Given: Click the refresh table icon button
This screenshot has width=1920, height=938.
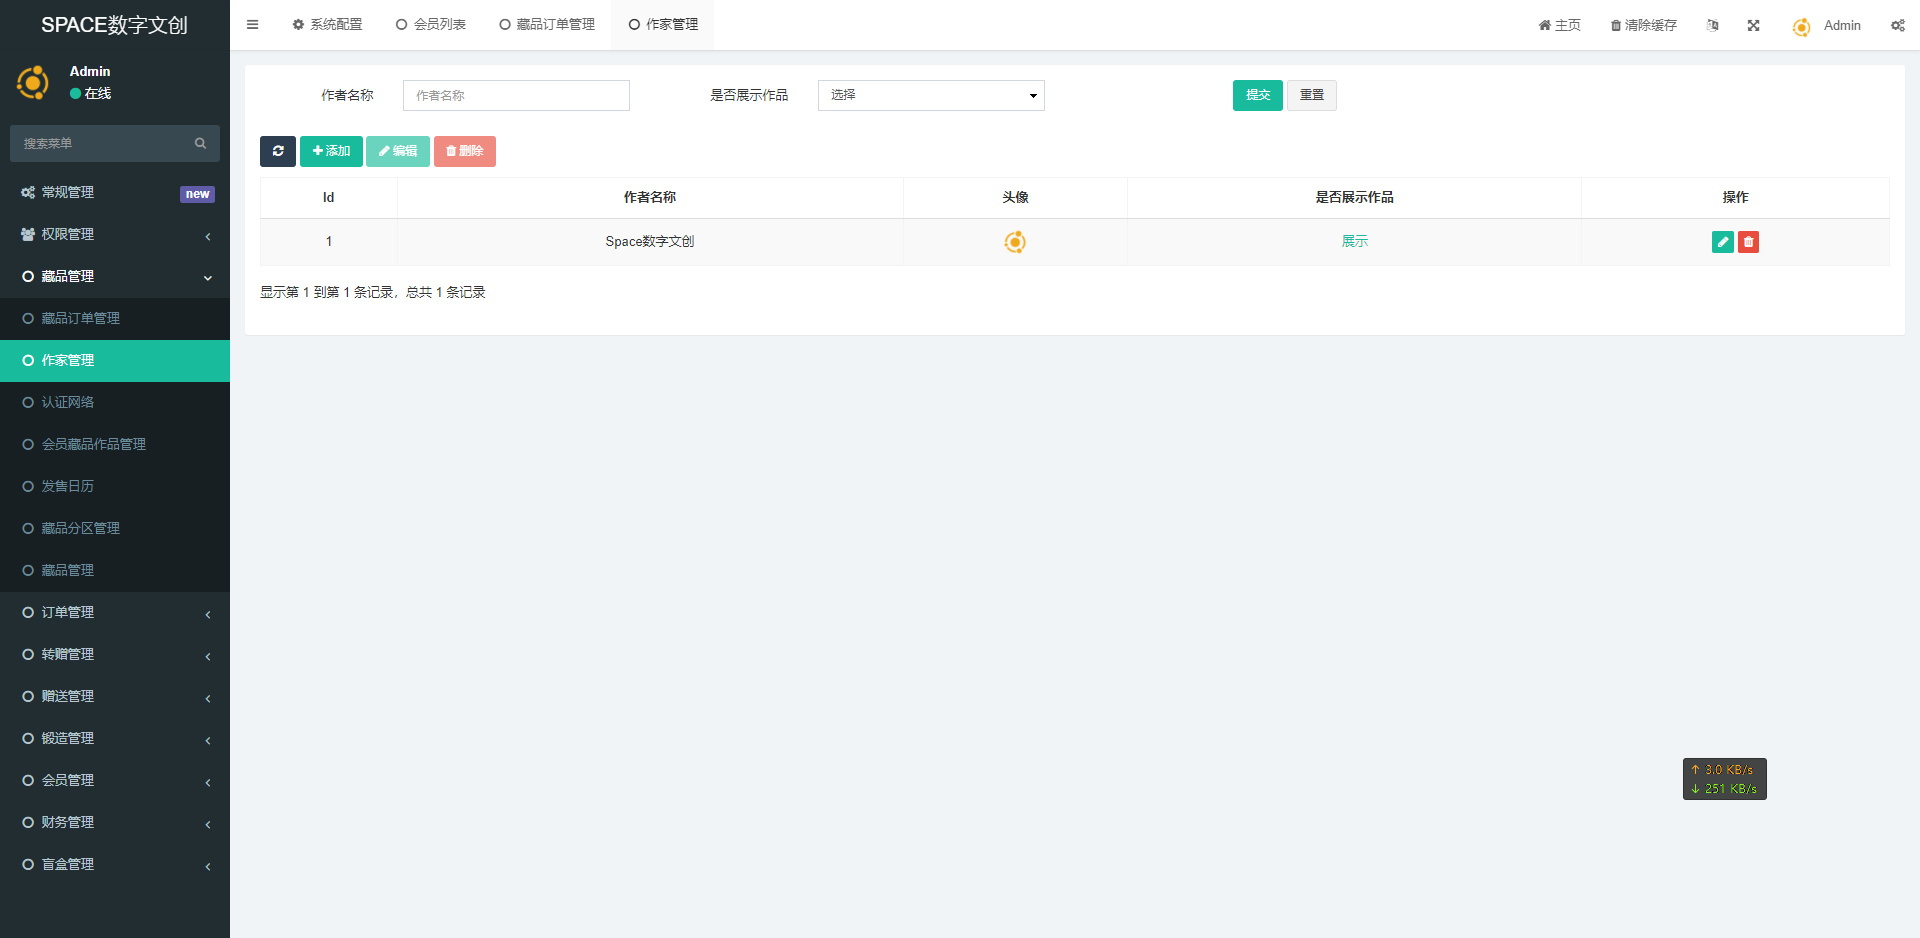Looking at the screenshot, I should 278,151.
